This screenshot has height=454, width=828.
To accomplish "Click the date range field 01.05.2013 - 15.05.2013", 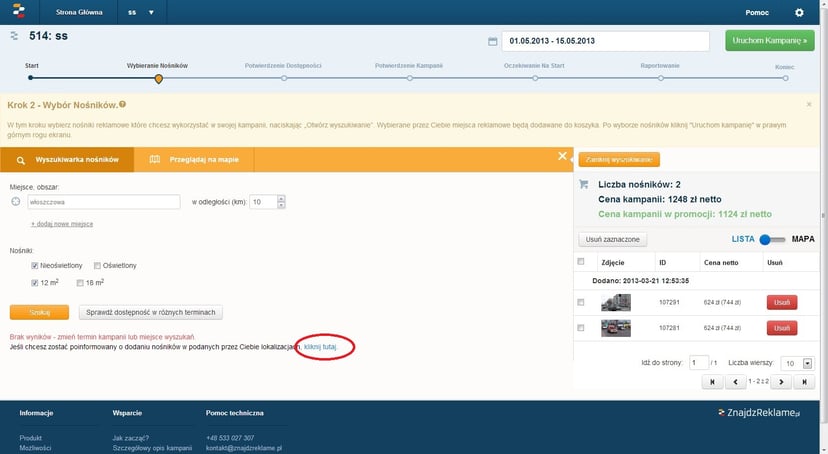I will (606, 41).
